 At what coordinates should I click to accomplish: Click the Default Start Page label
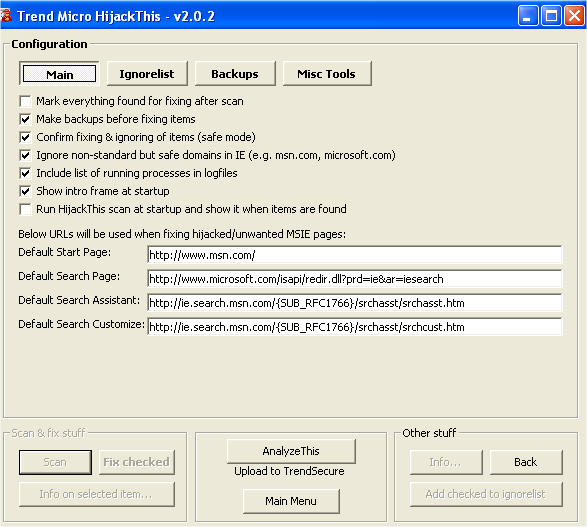click(65, 252)
